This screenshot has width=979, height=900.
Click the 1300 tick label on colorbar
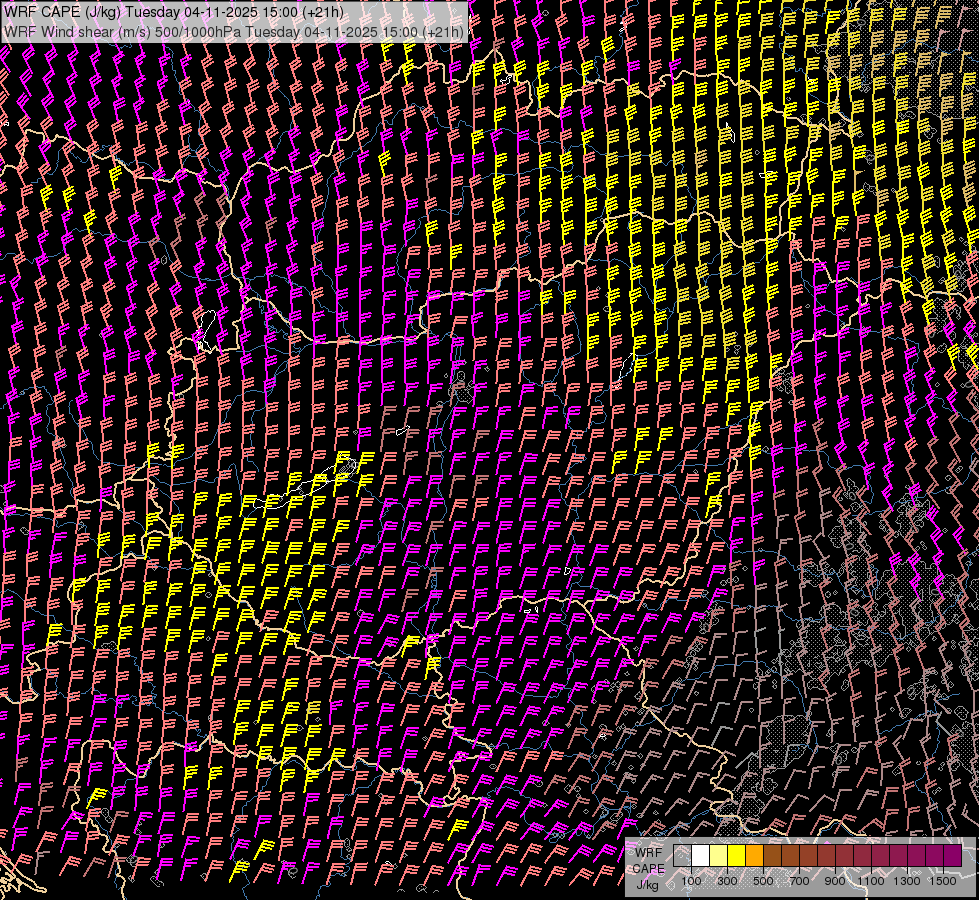907,881
